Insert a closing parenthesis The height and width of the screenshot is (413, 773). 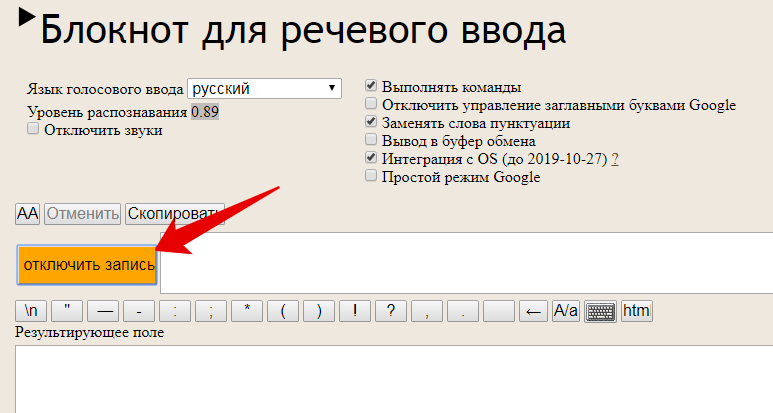coord(319,311)
